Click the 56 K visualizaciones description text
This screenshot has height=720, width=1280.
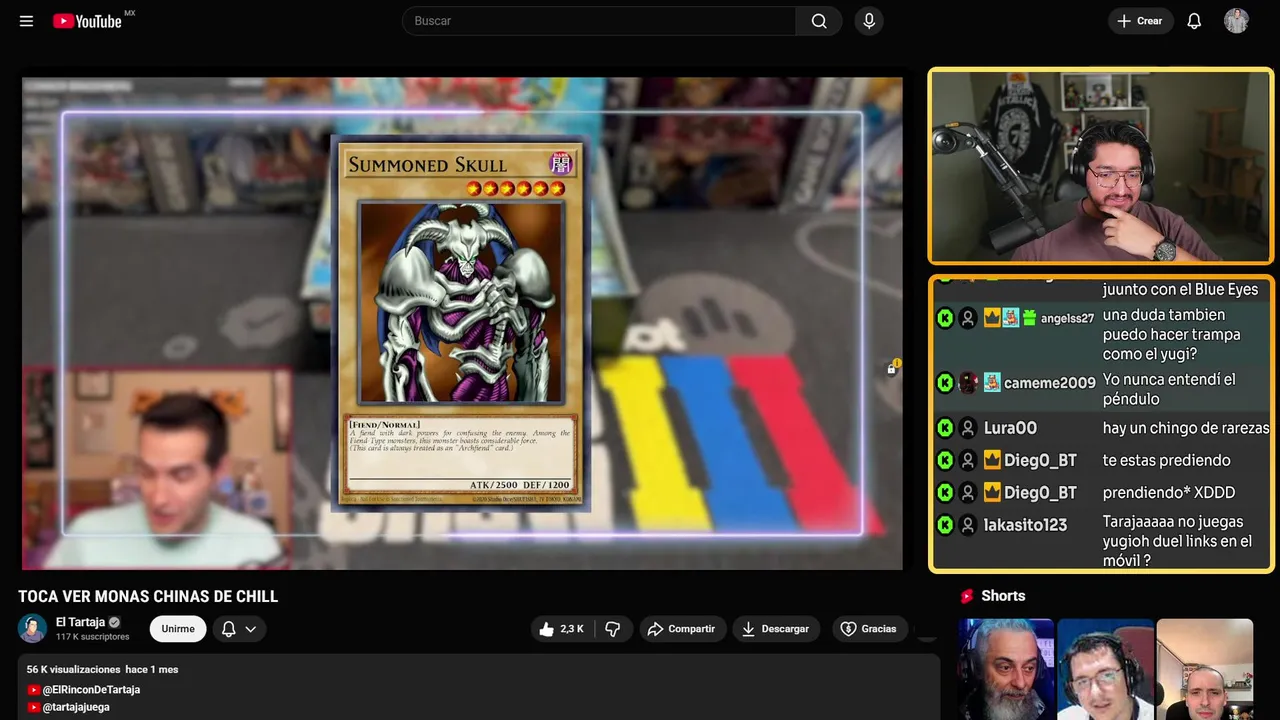pos(73,669)
